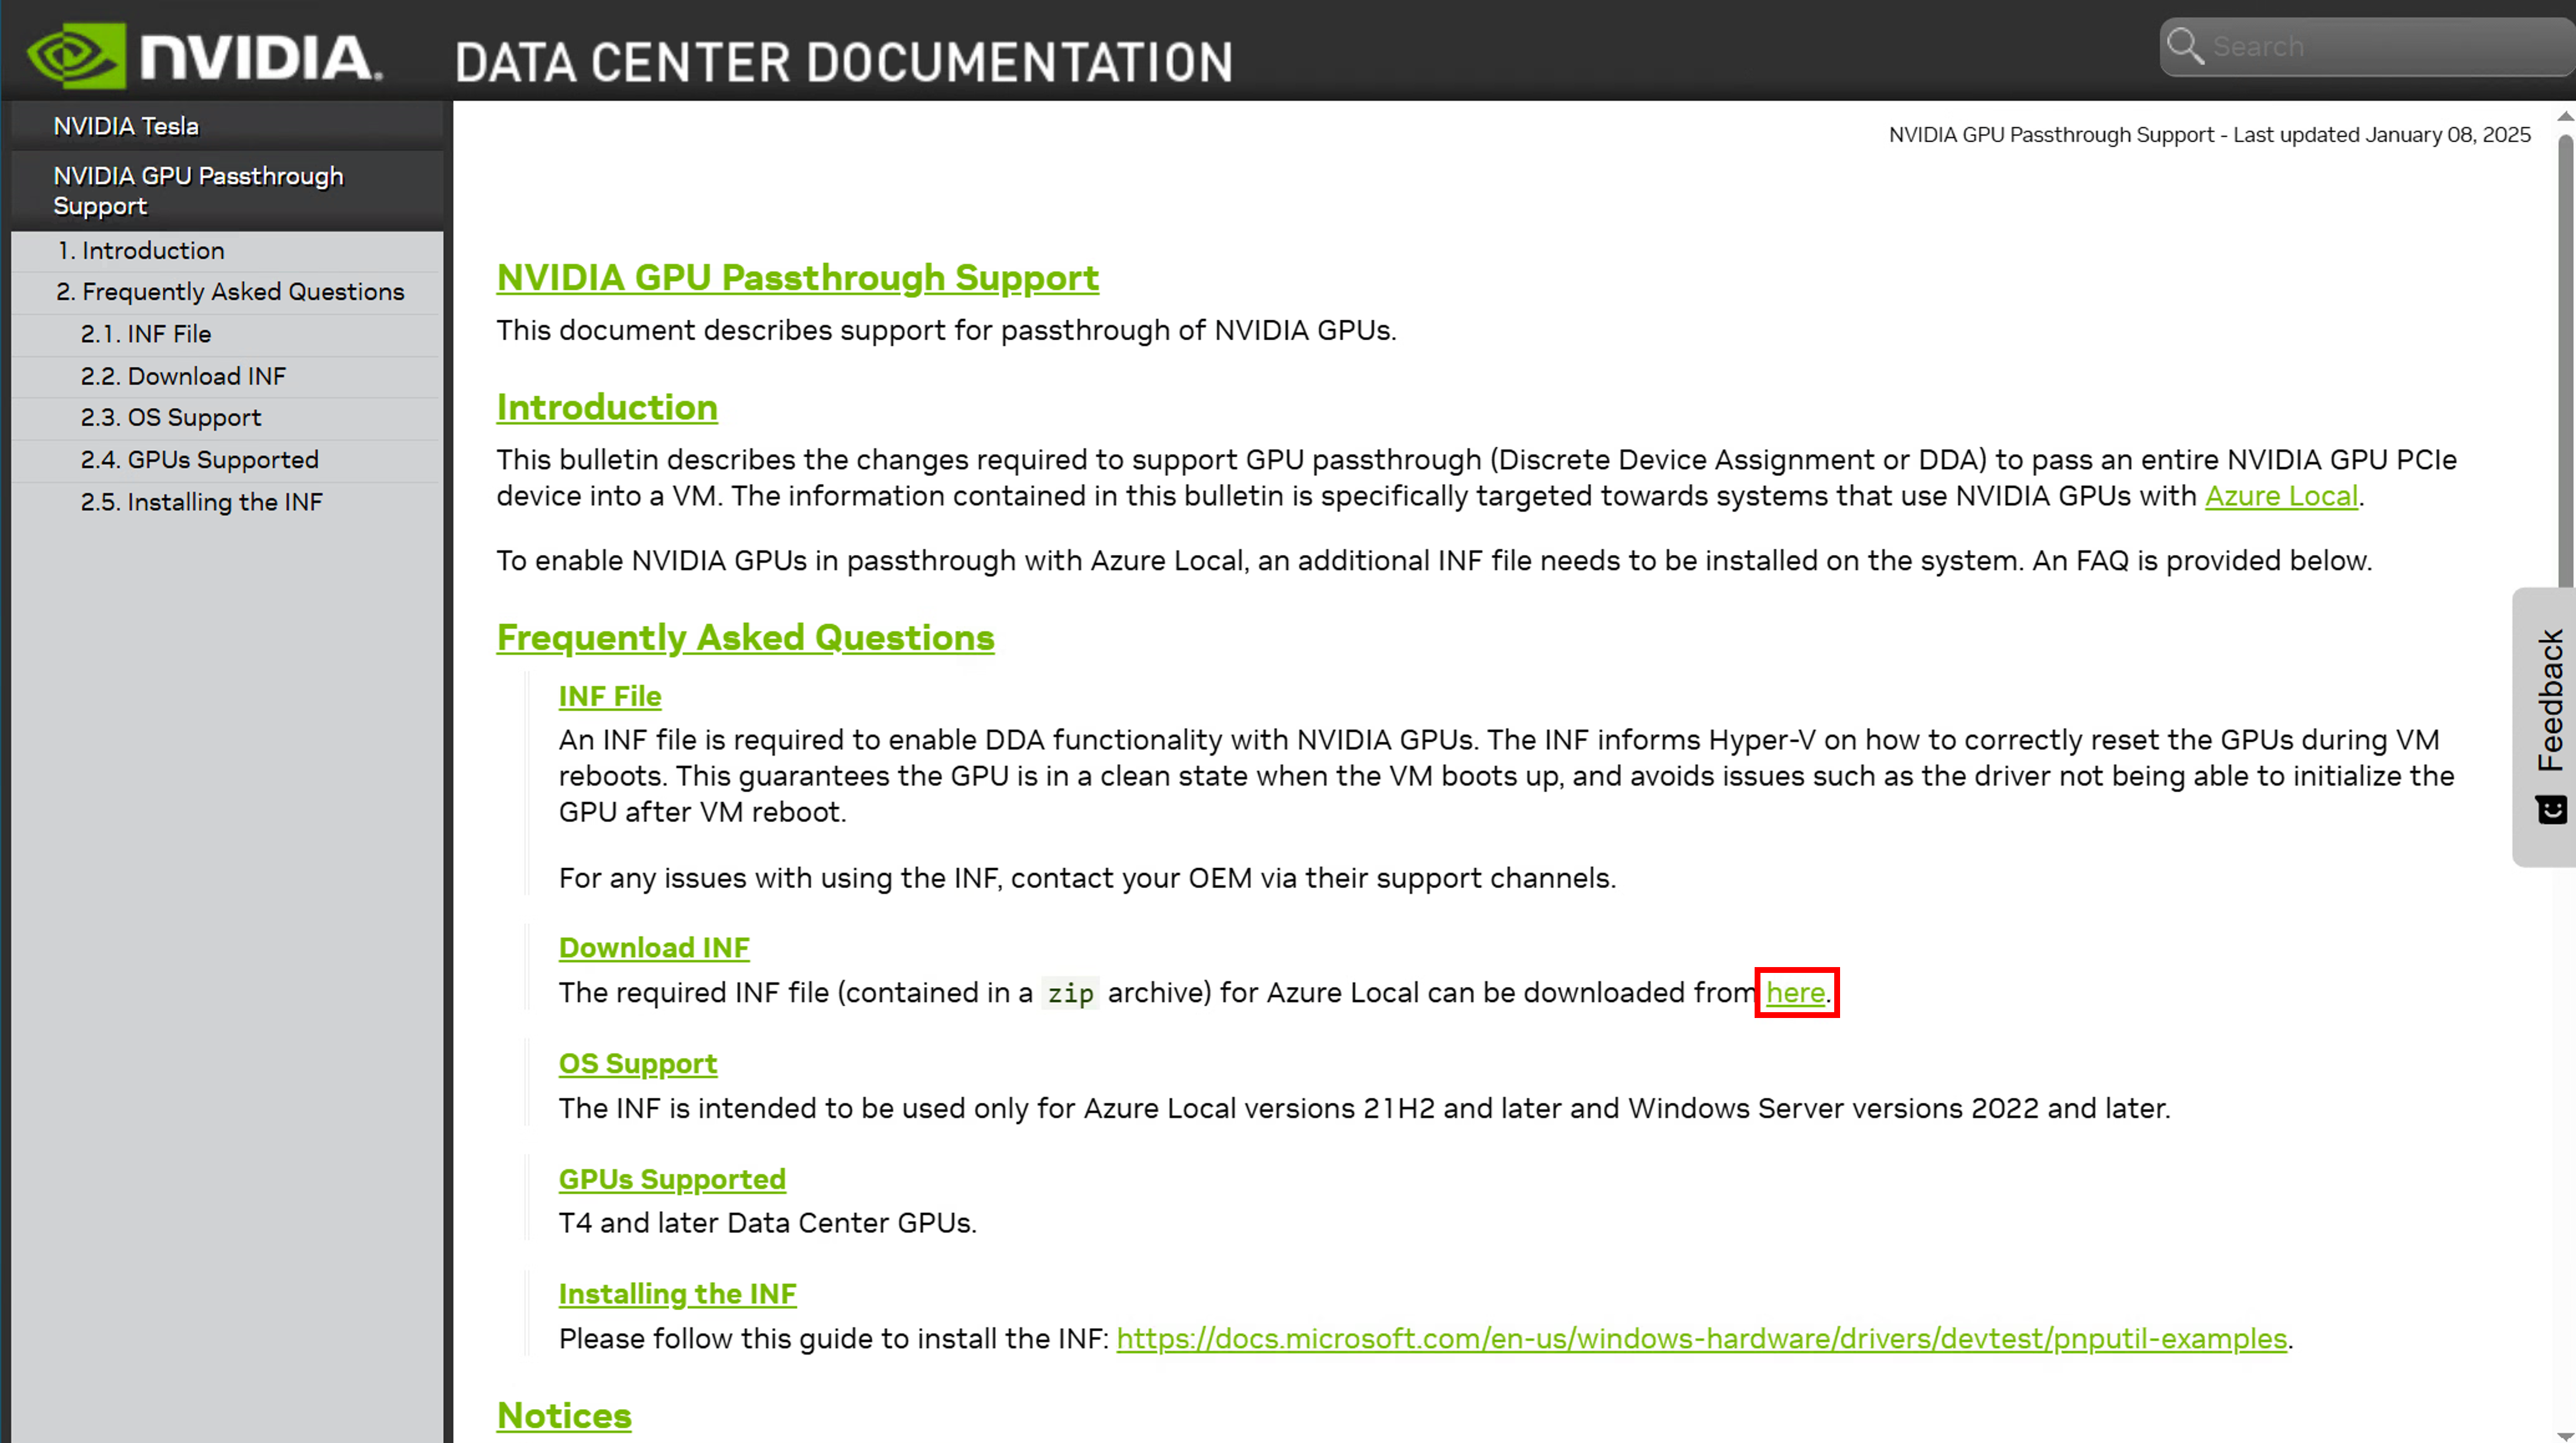This screenshot has width=2576, height=1443.
Task: Click the search magnifier icon
Action: 2184,46
